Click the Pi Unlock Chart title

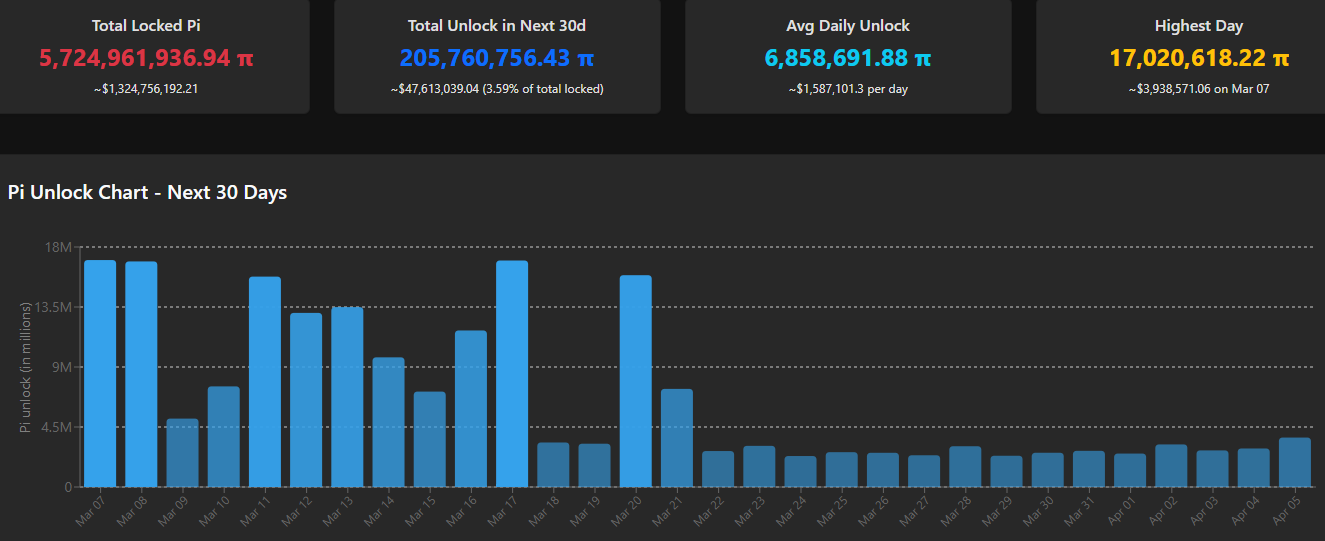tap(147, 192)
